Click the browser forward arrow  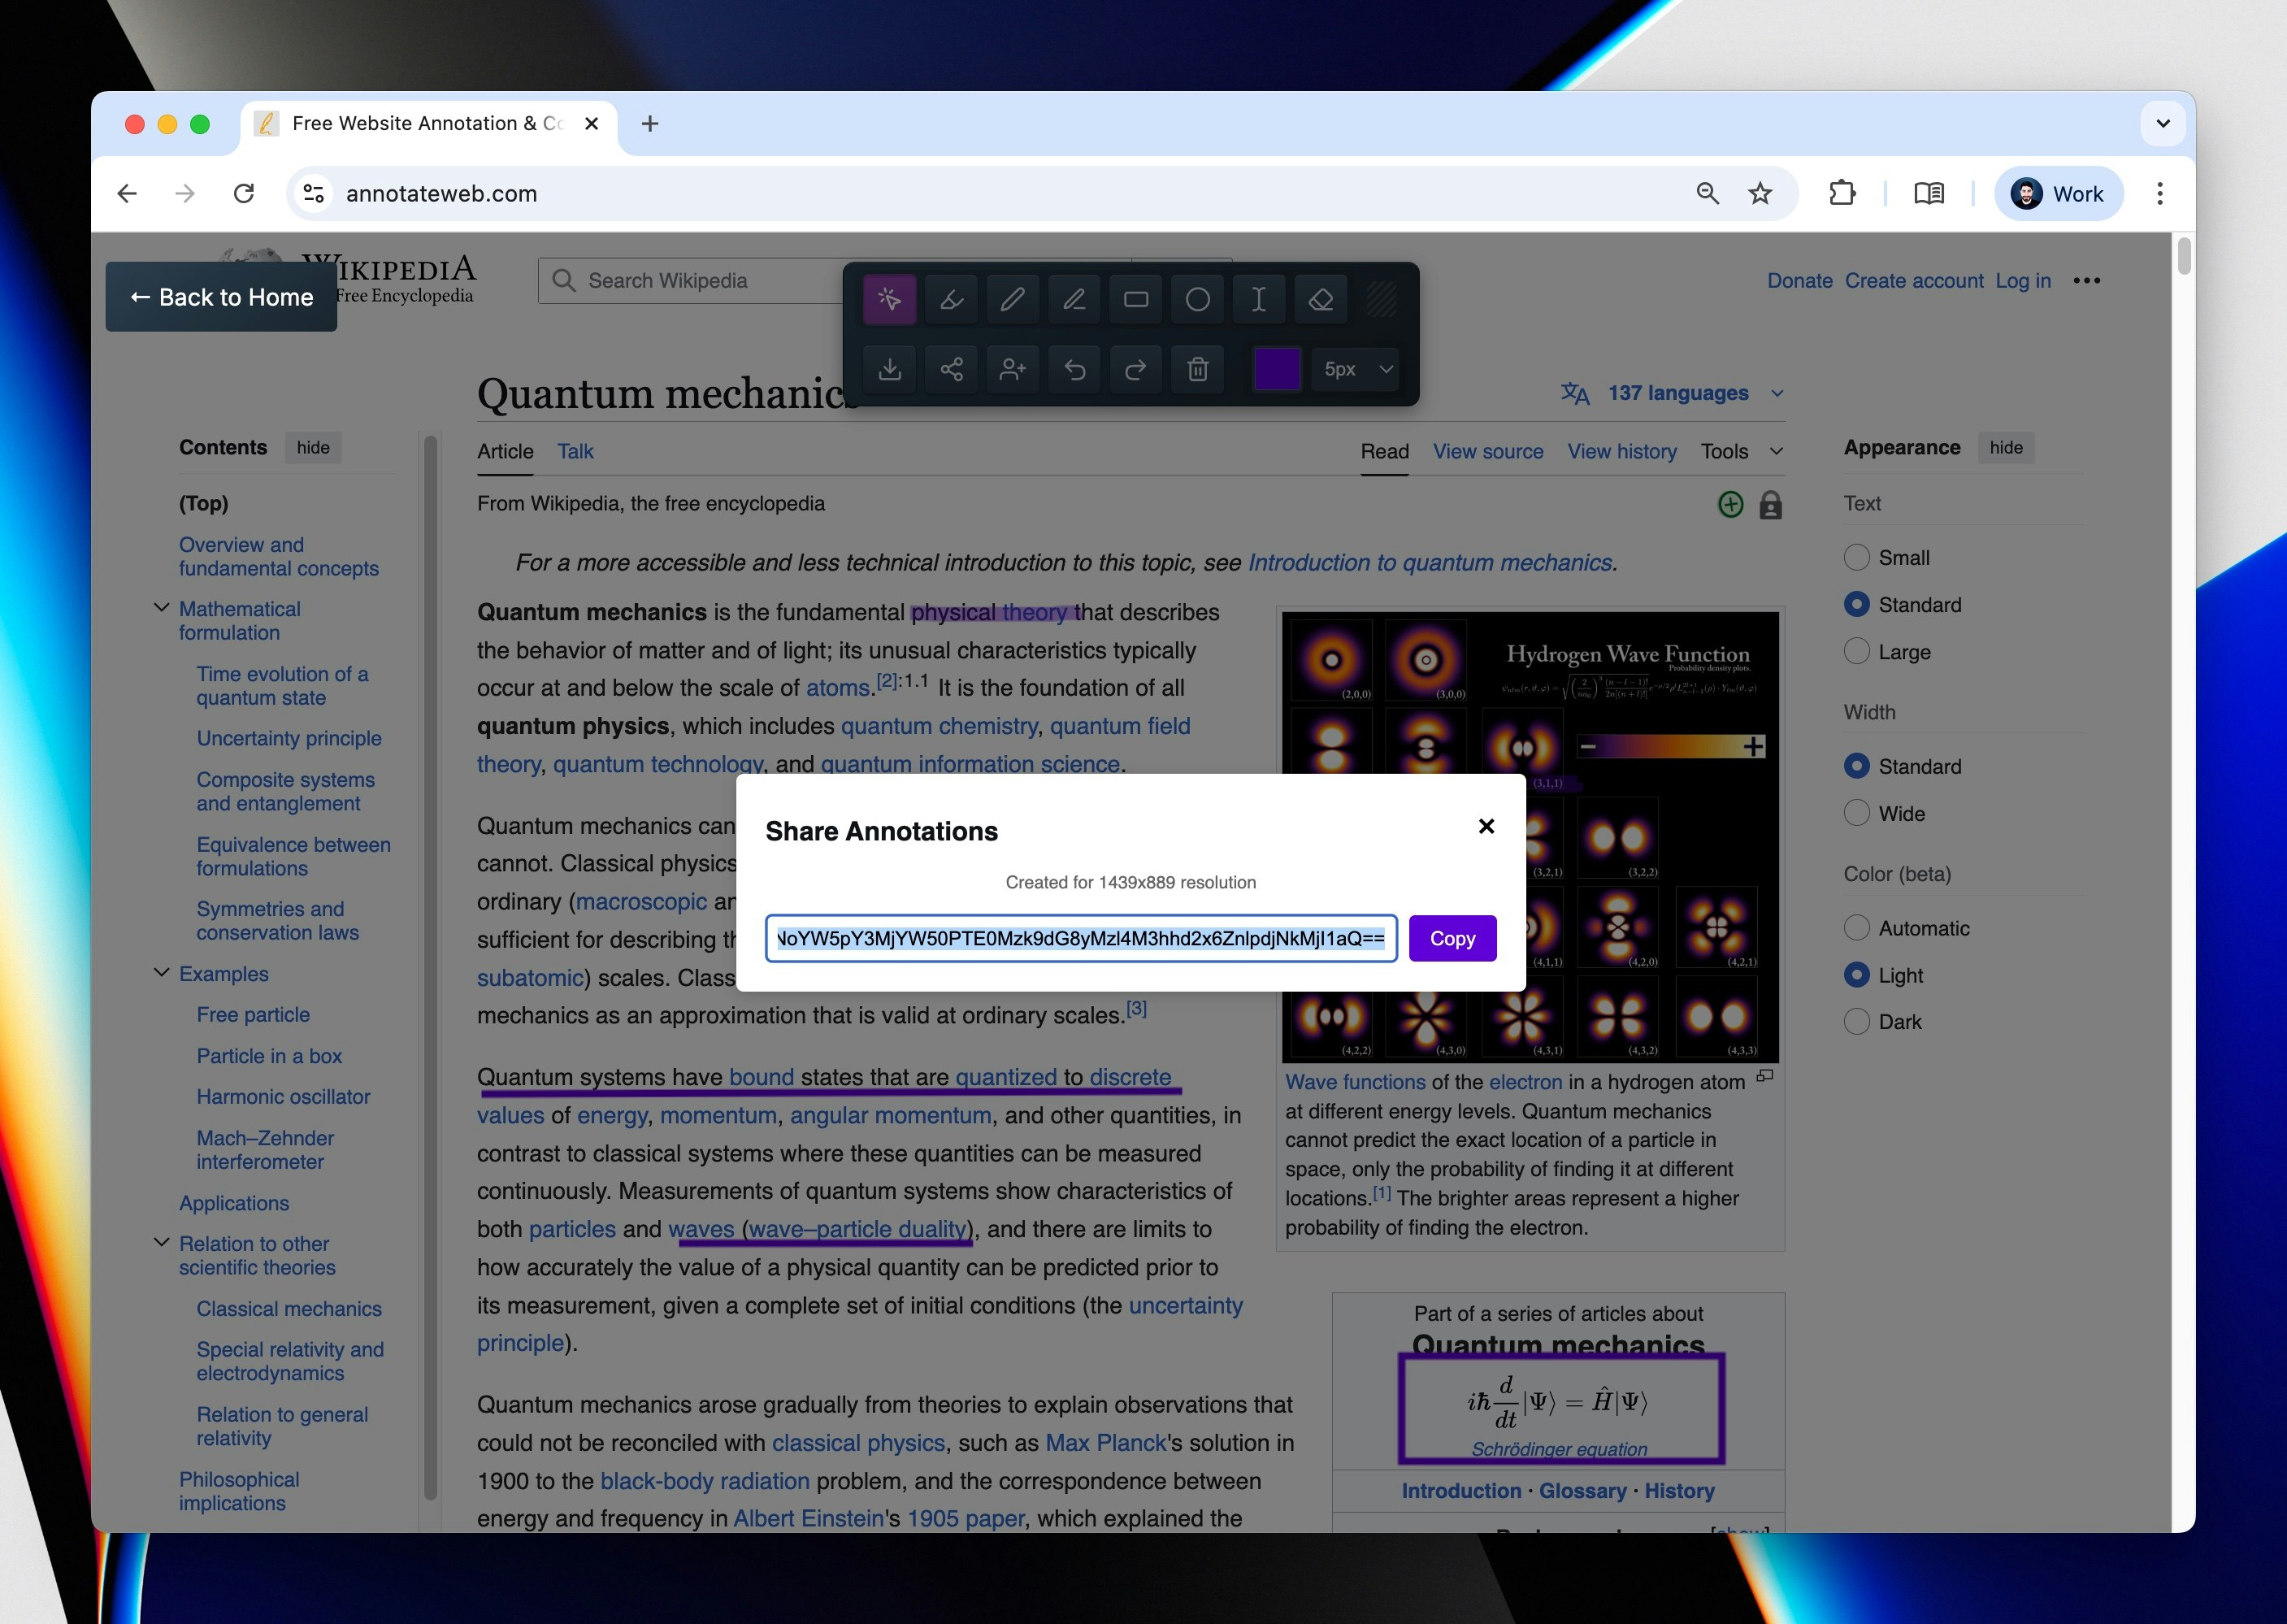click(185, 194)
